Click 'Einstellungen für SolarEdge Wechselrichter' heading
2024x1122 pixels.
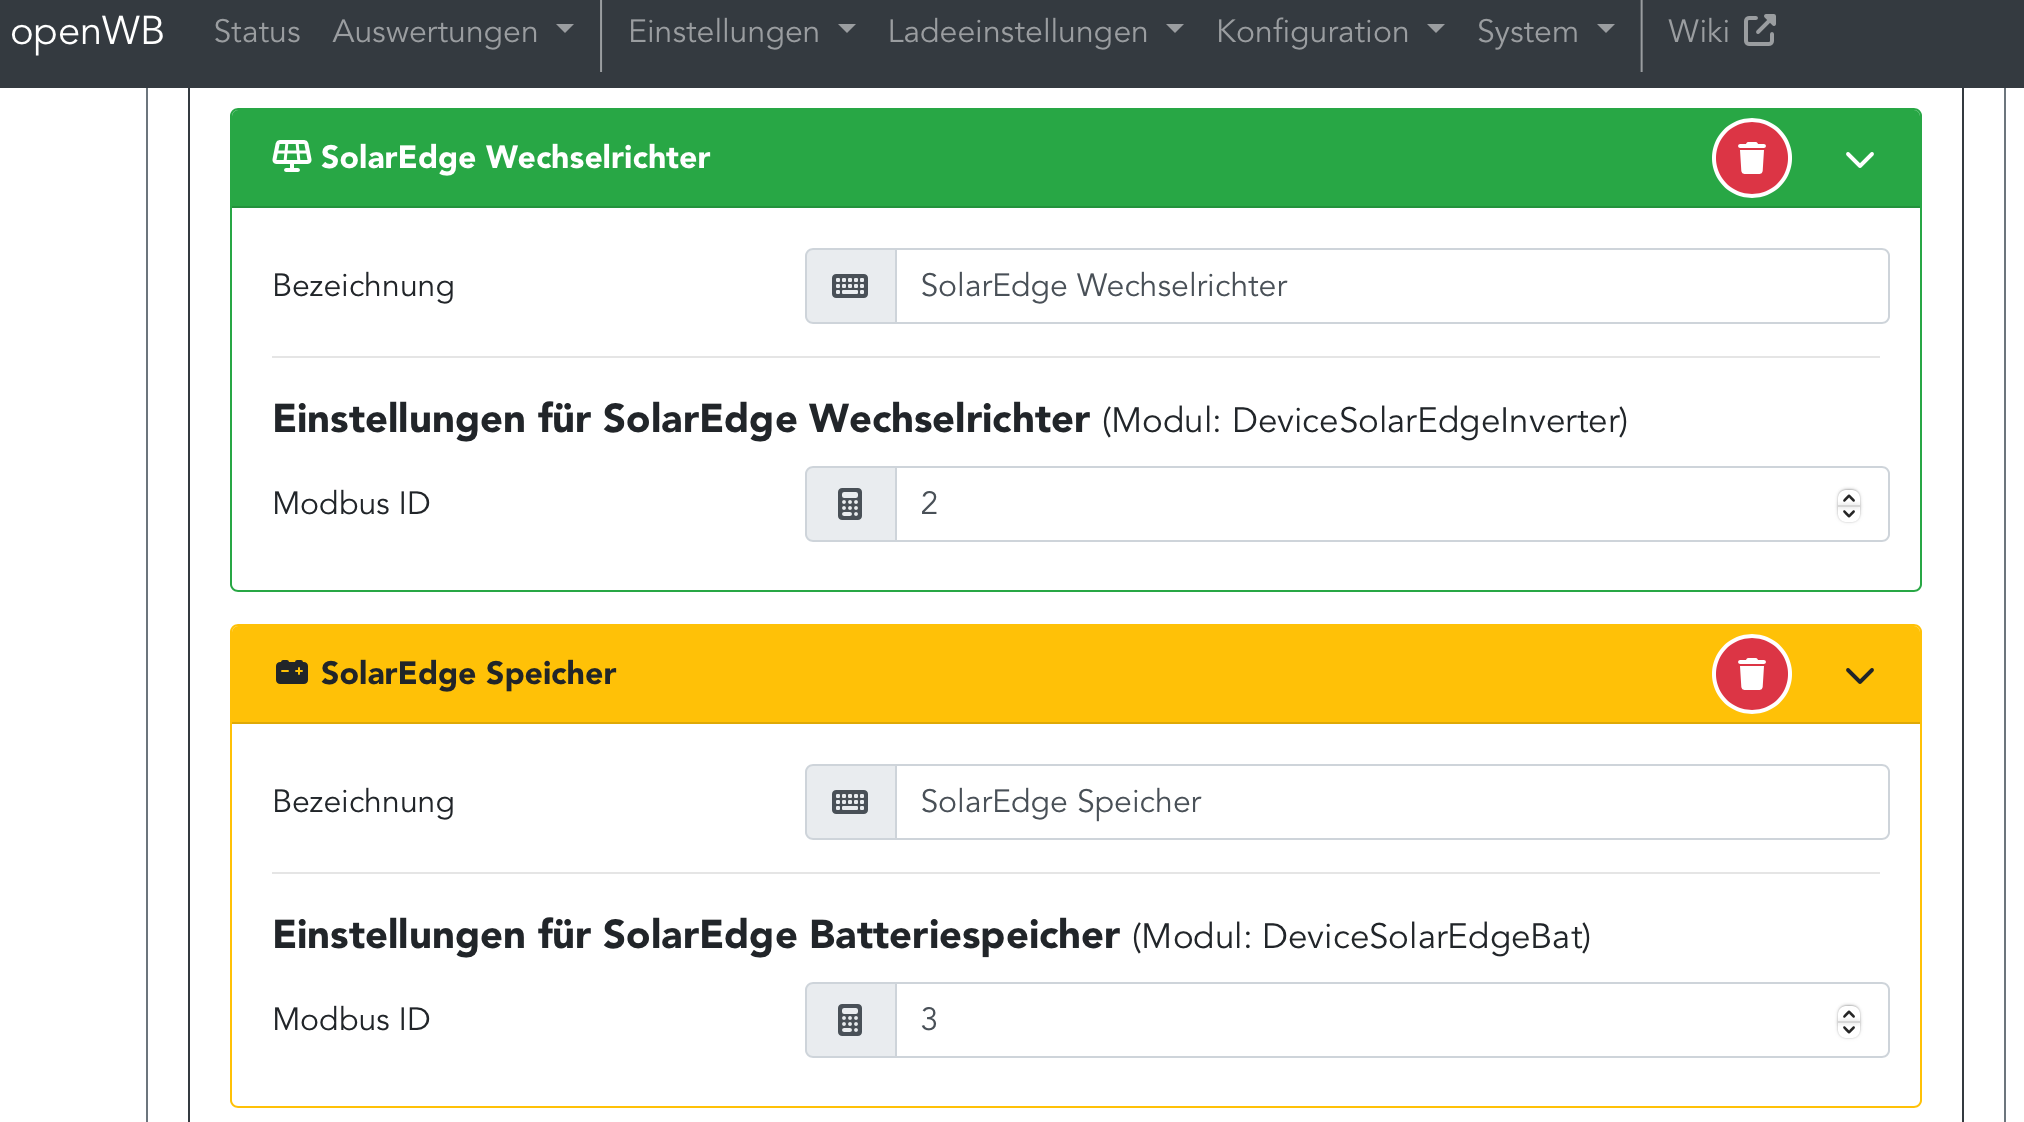681,419
